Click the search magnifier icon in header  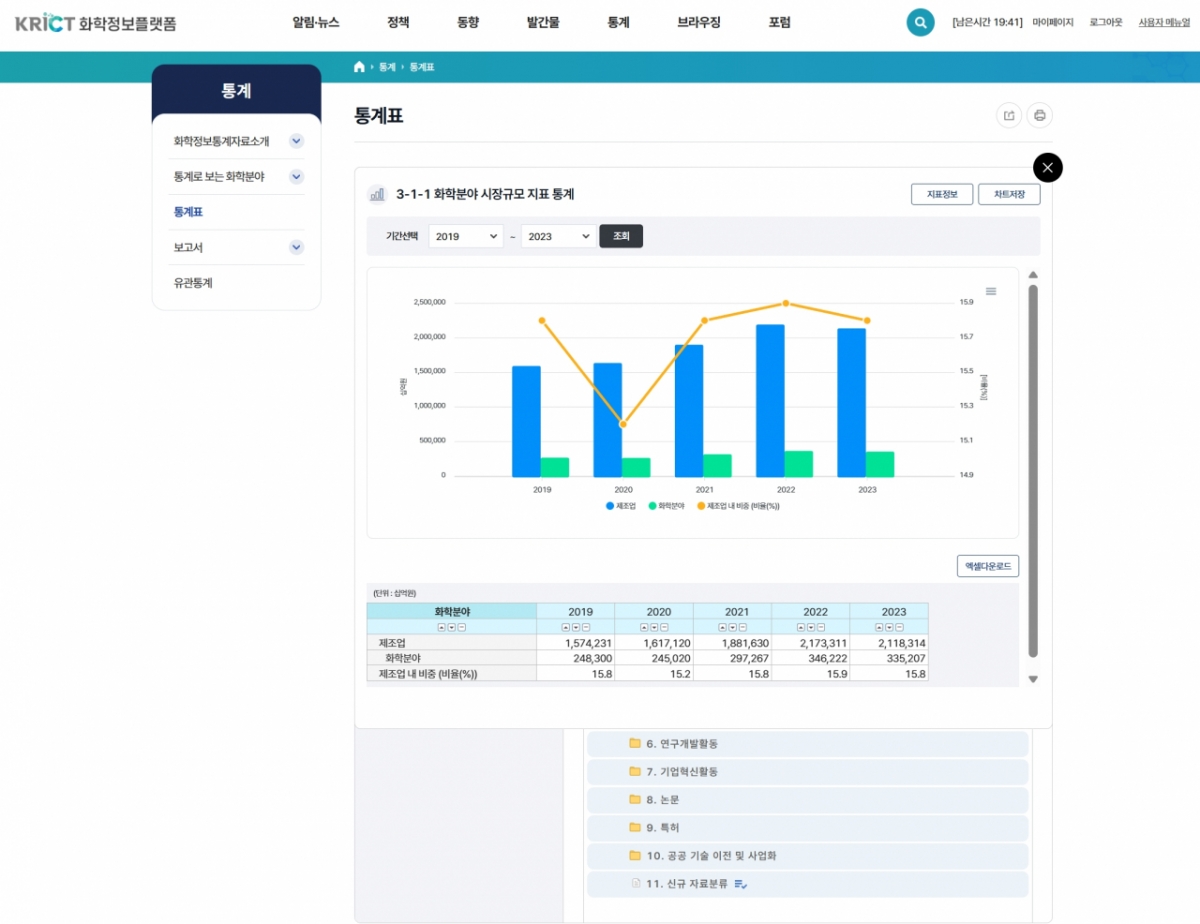click(920, 22)
